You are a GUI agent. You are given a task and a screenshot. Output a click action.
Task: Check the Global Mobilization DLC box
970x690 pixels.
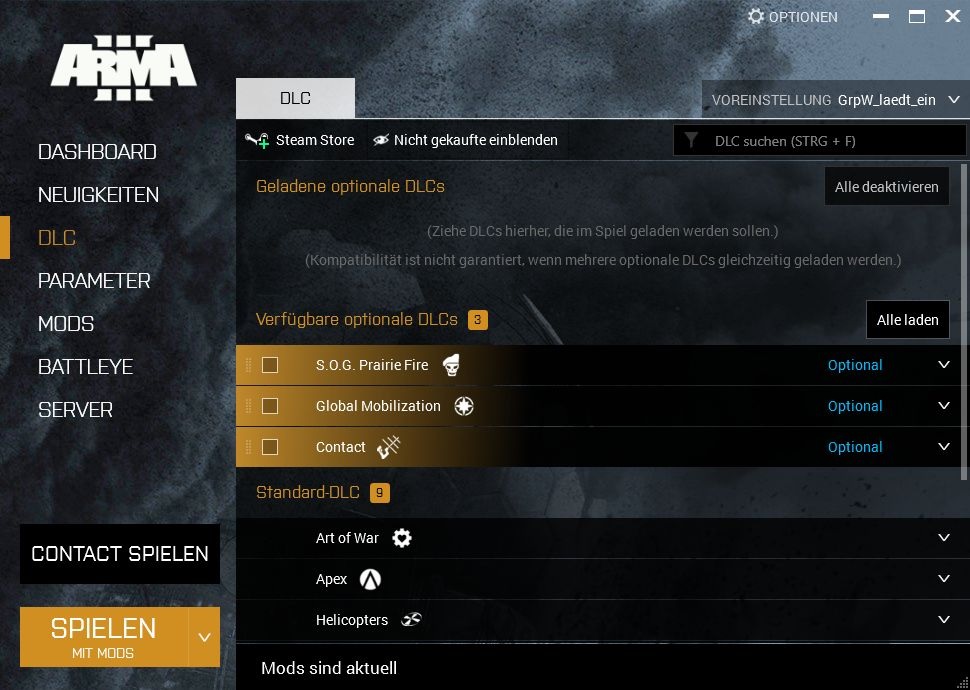click(270, 406)
